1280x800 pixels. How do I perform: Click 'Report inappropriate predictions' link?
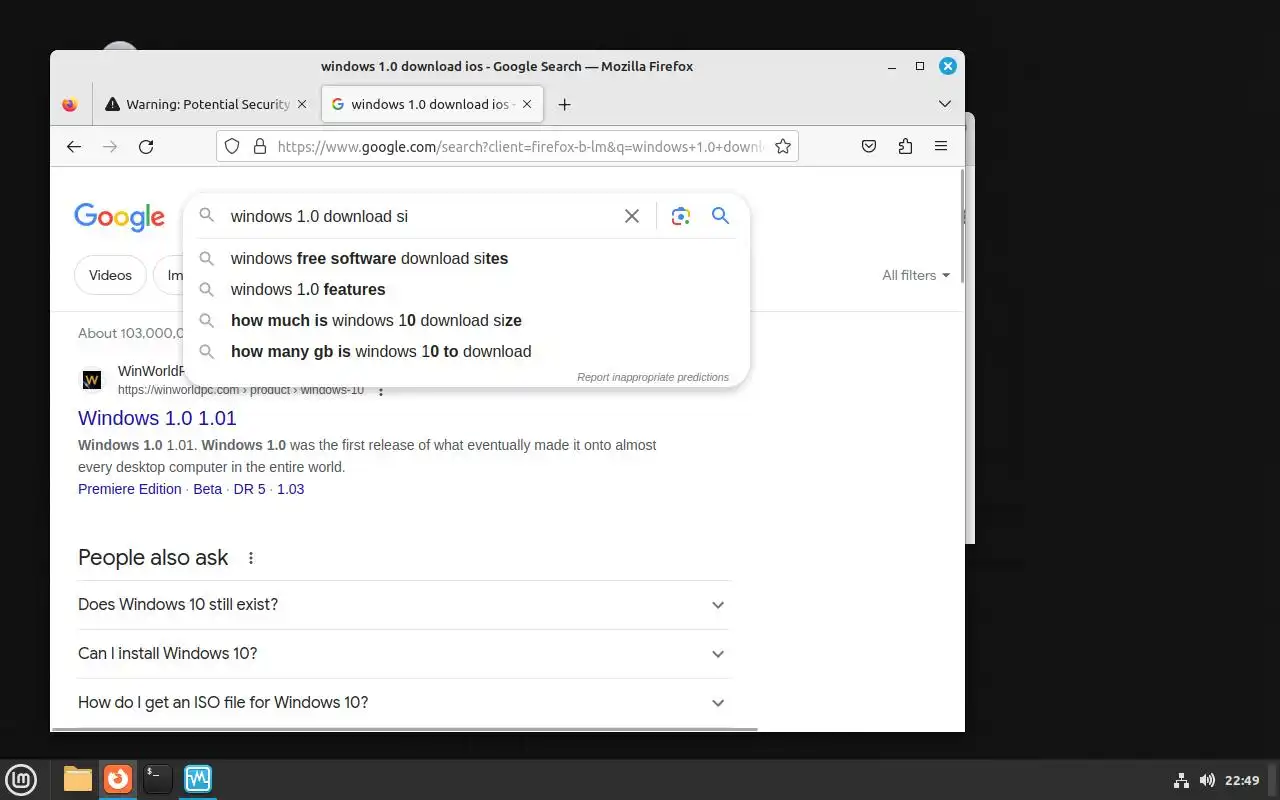(653, 377)
